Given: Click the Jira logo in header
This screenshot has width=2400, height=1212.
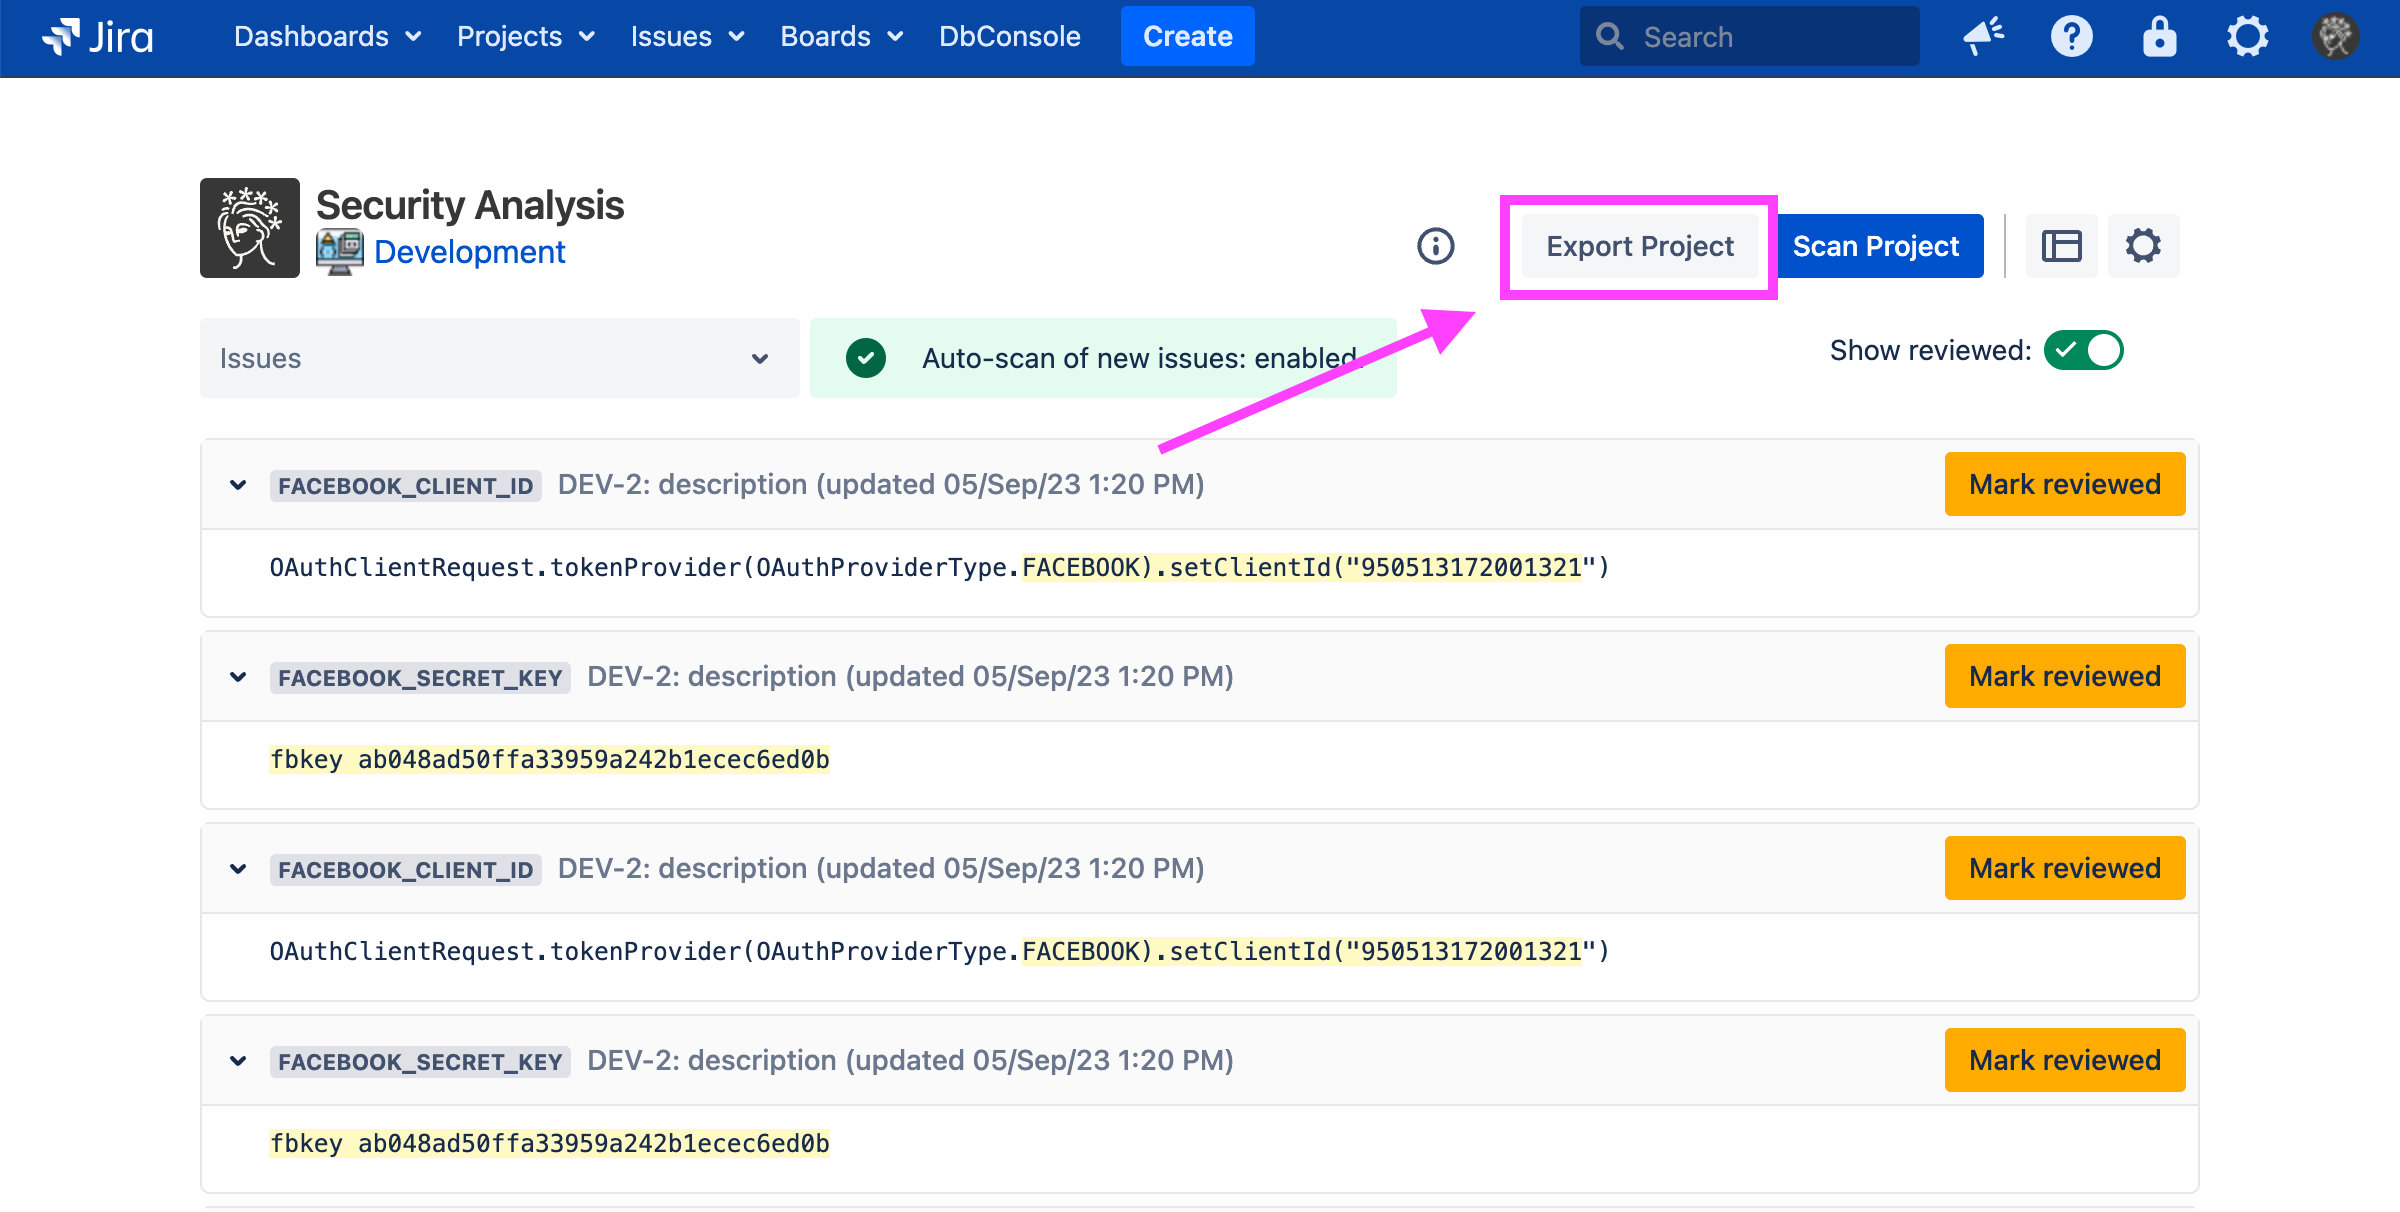Looking at the screenshot, I should tap(98, 37).
